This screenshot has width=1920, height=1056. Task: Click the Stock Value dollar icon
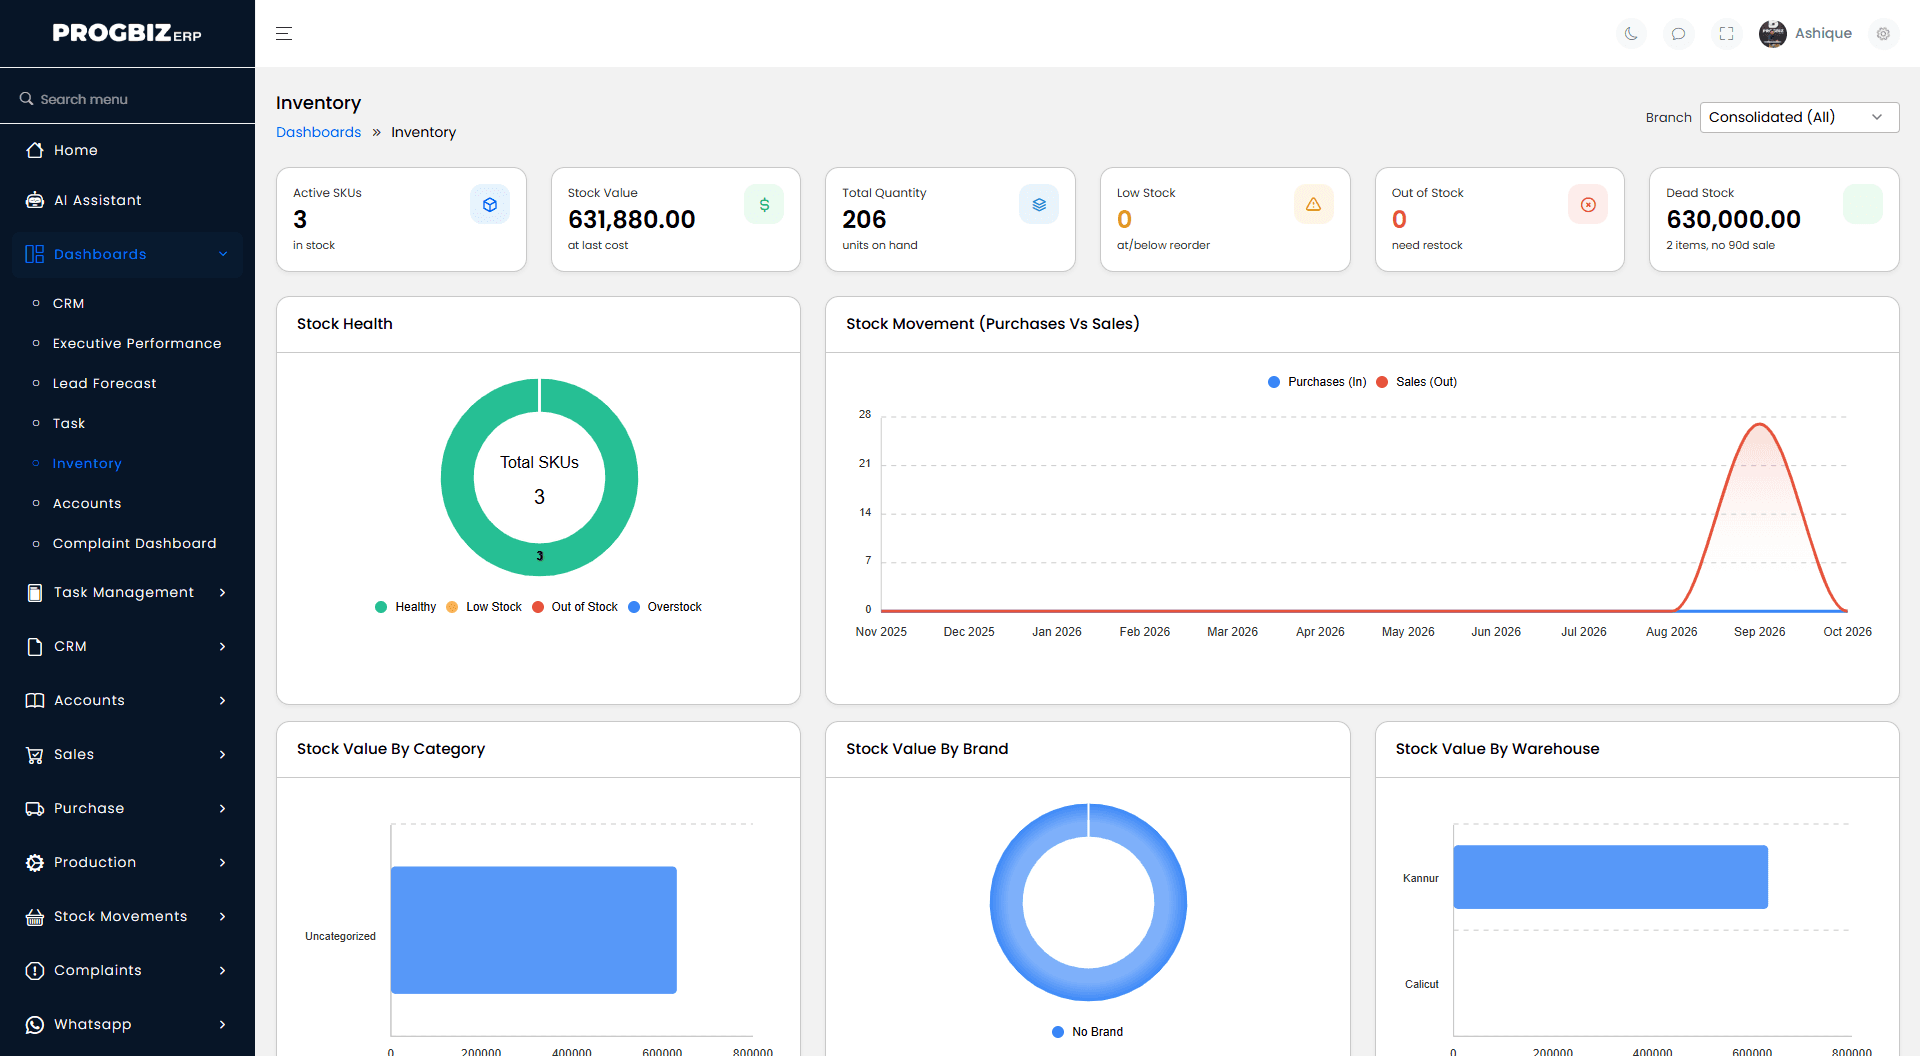764,204
